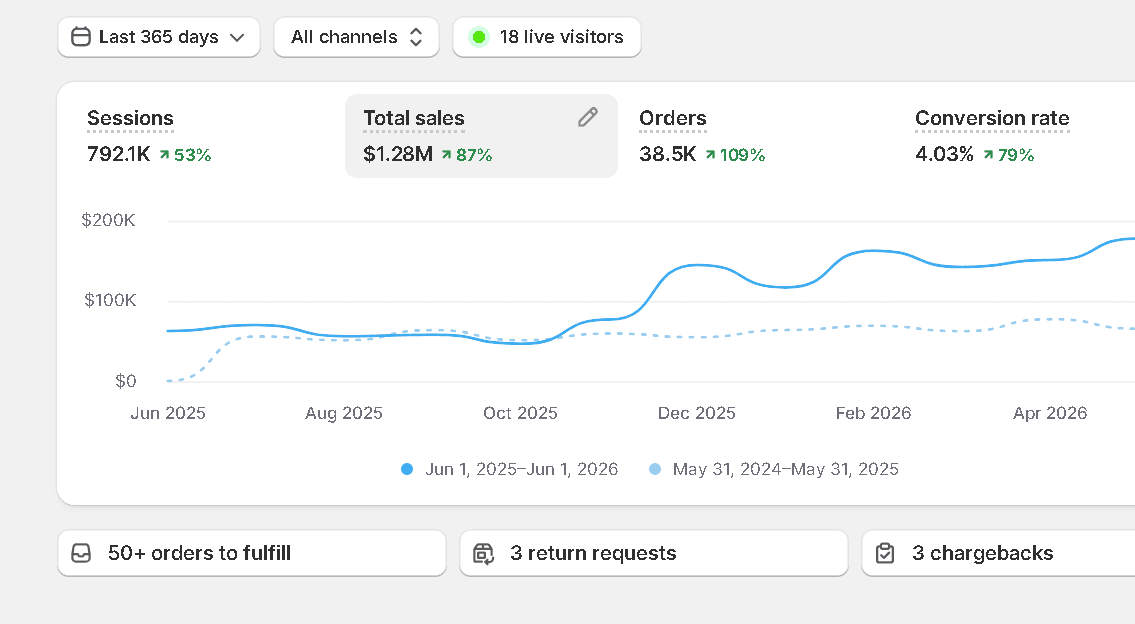This screenshot has width=1135, height=624.
Task: Click the inbox icon on orders to fulfill
Action: [81, 553]
